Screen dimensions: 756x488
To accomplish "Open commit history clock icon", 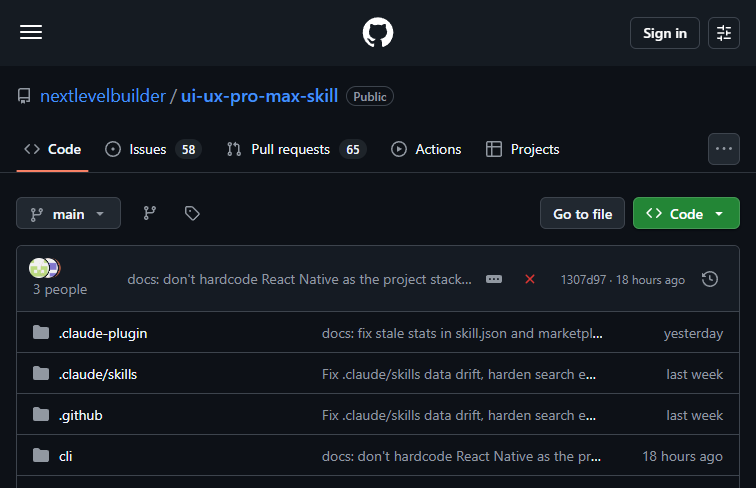I will (710, 279).
